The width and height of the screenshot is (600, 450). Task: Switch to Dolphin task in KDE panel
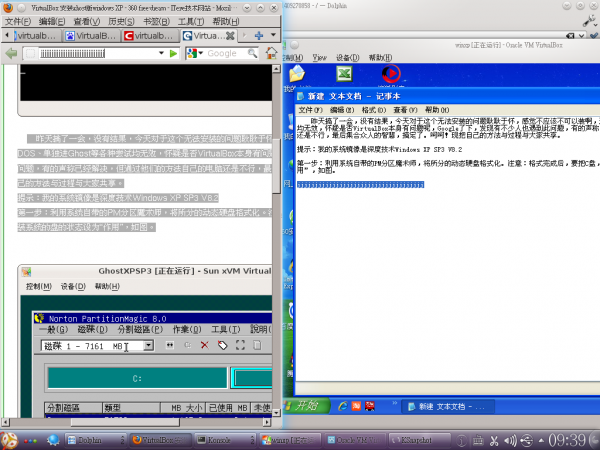coord(95,440)
